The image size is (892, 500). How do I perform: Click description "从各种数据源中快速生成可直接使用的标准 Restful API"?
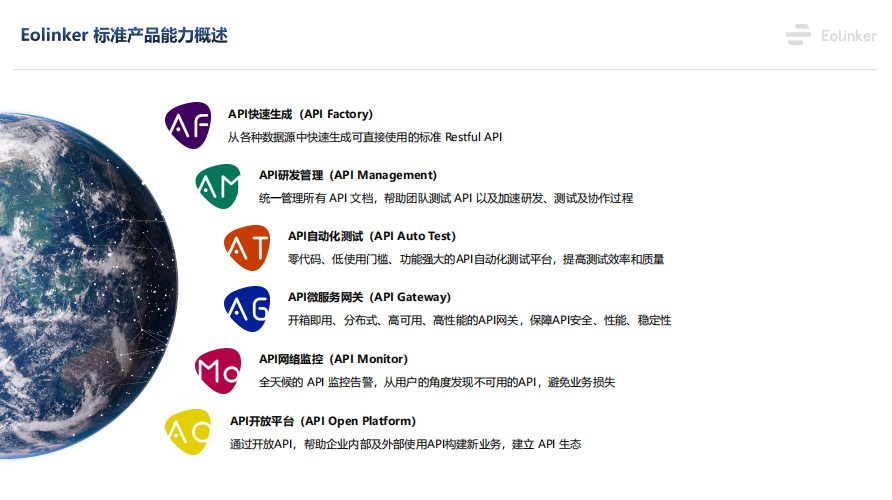365,137
